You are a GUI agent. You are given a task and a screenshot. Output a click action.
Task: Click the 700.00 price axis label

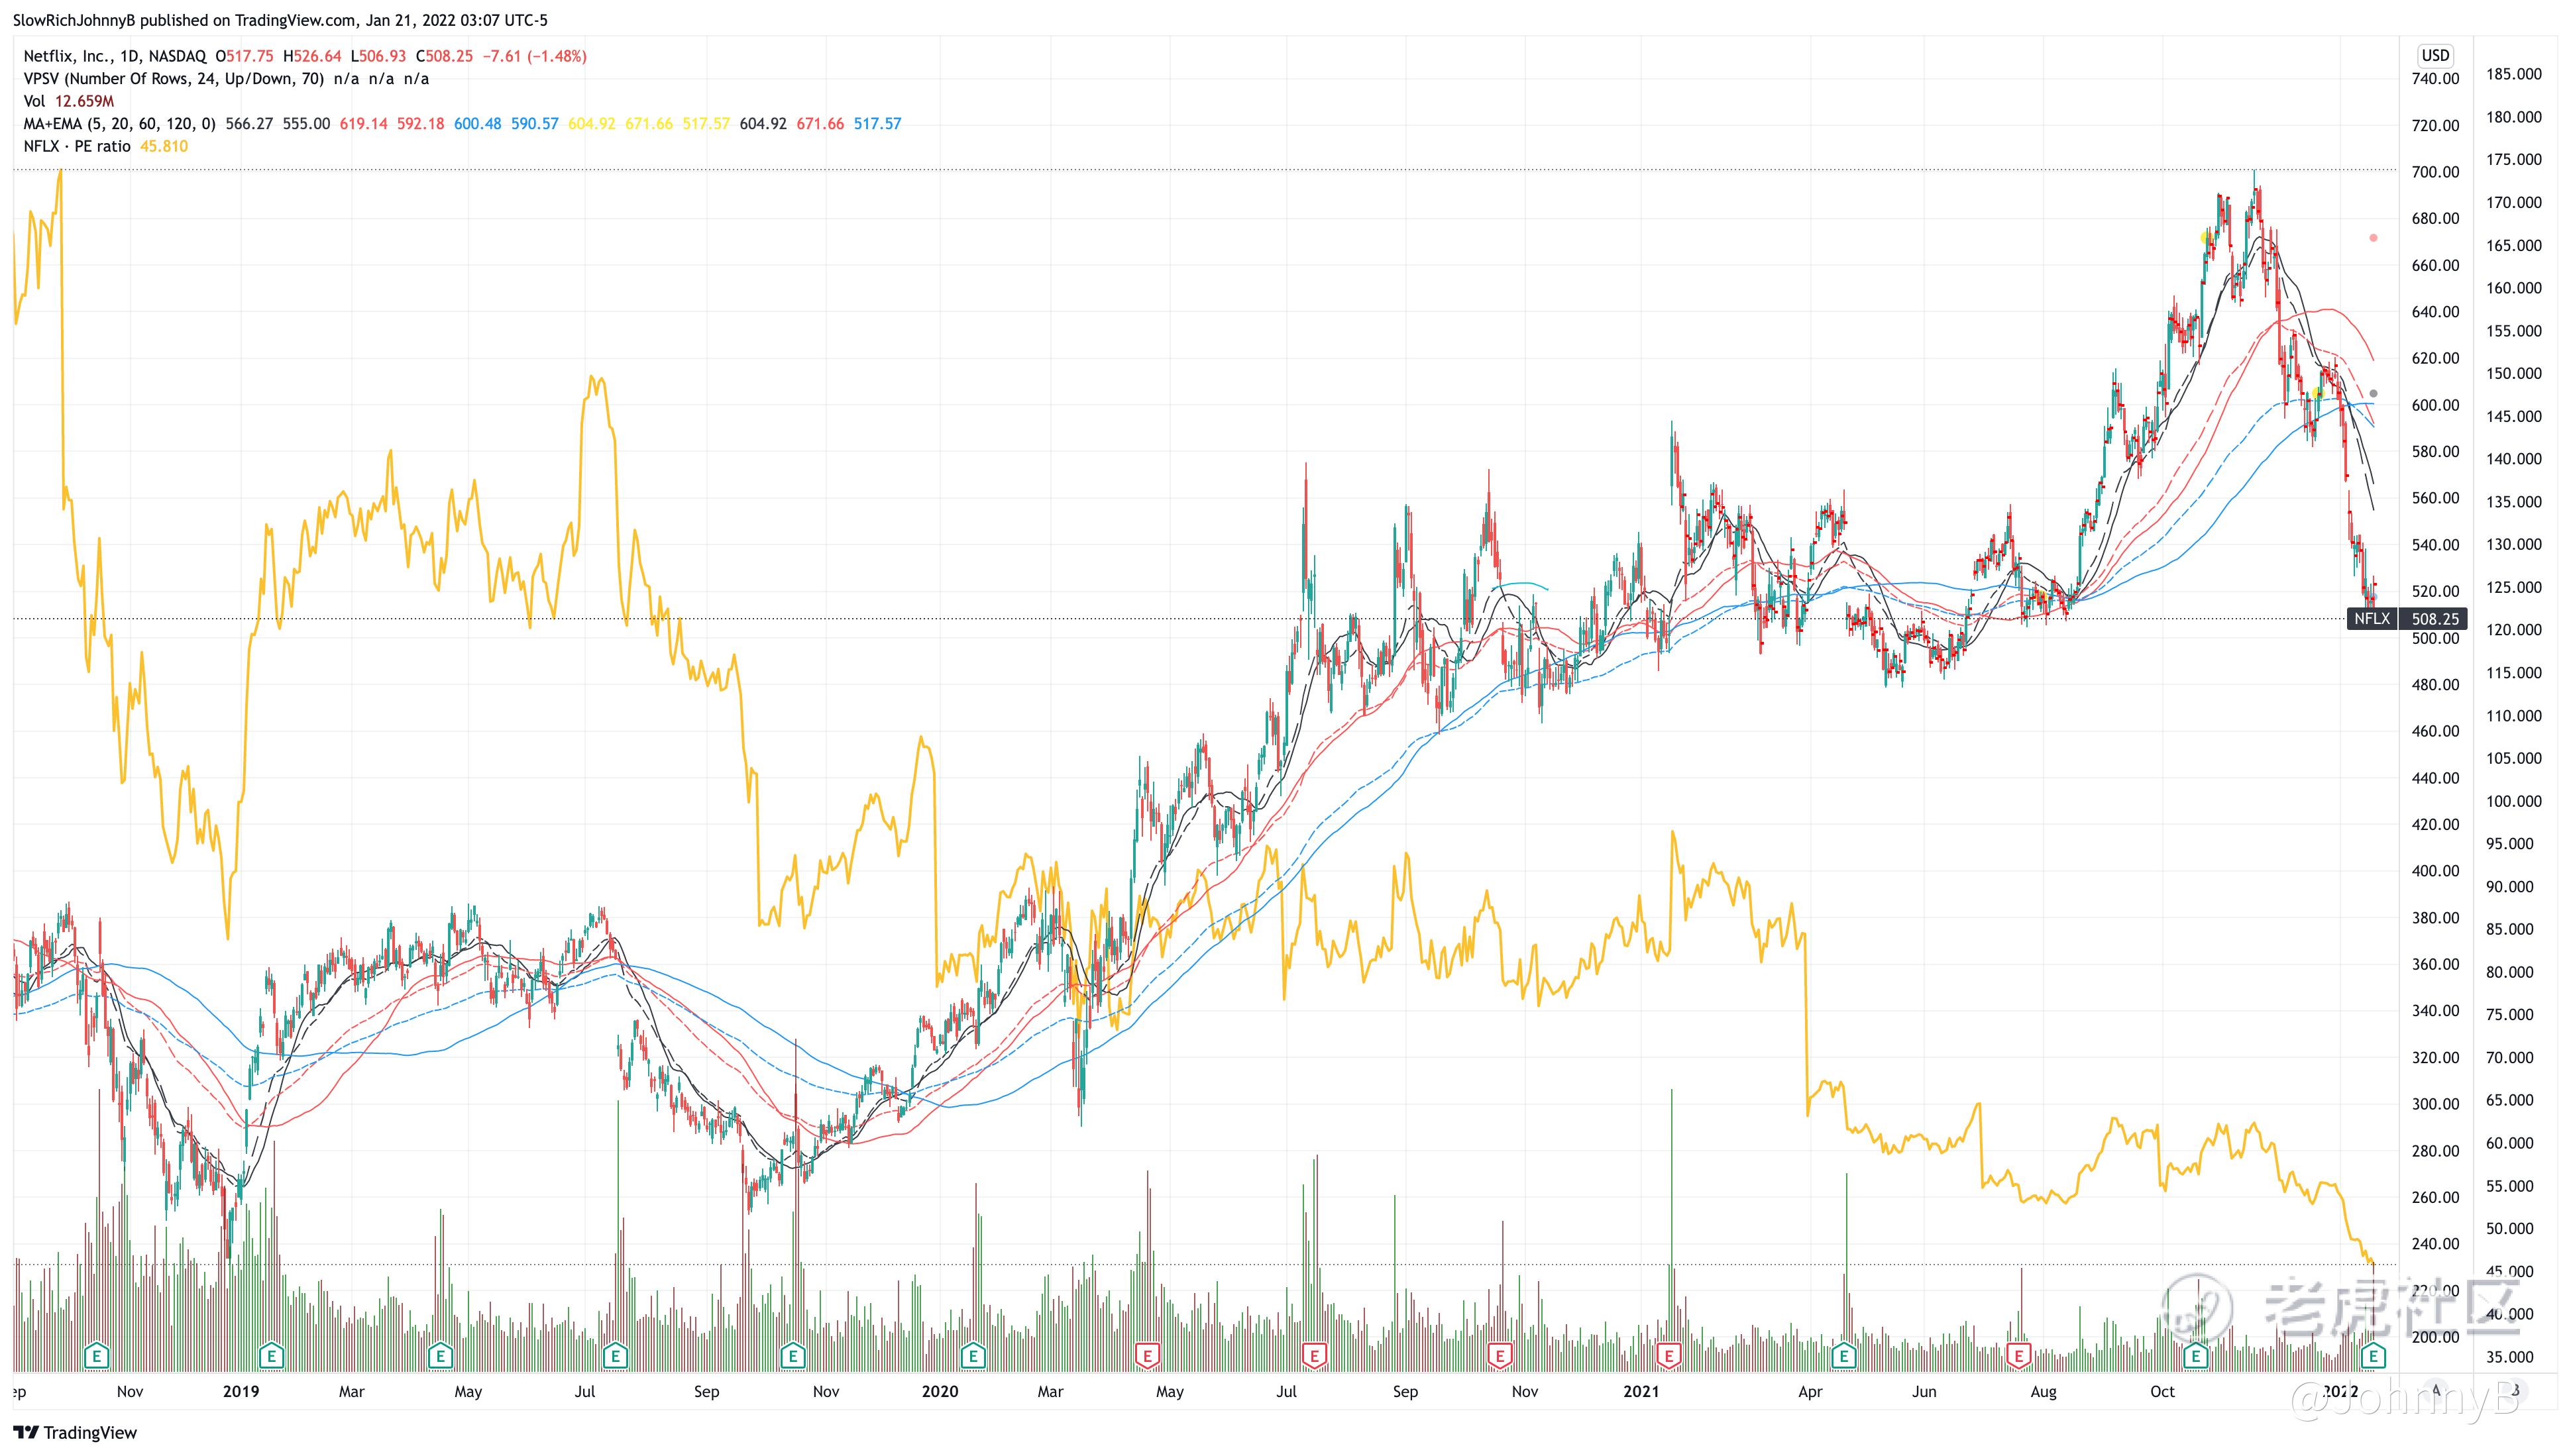(2435, 172)
